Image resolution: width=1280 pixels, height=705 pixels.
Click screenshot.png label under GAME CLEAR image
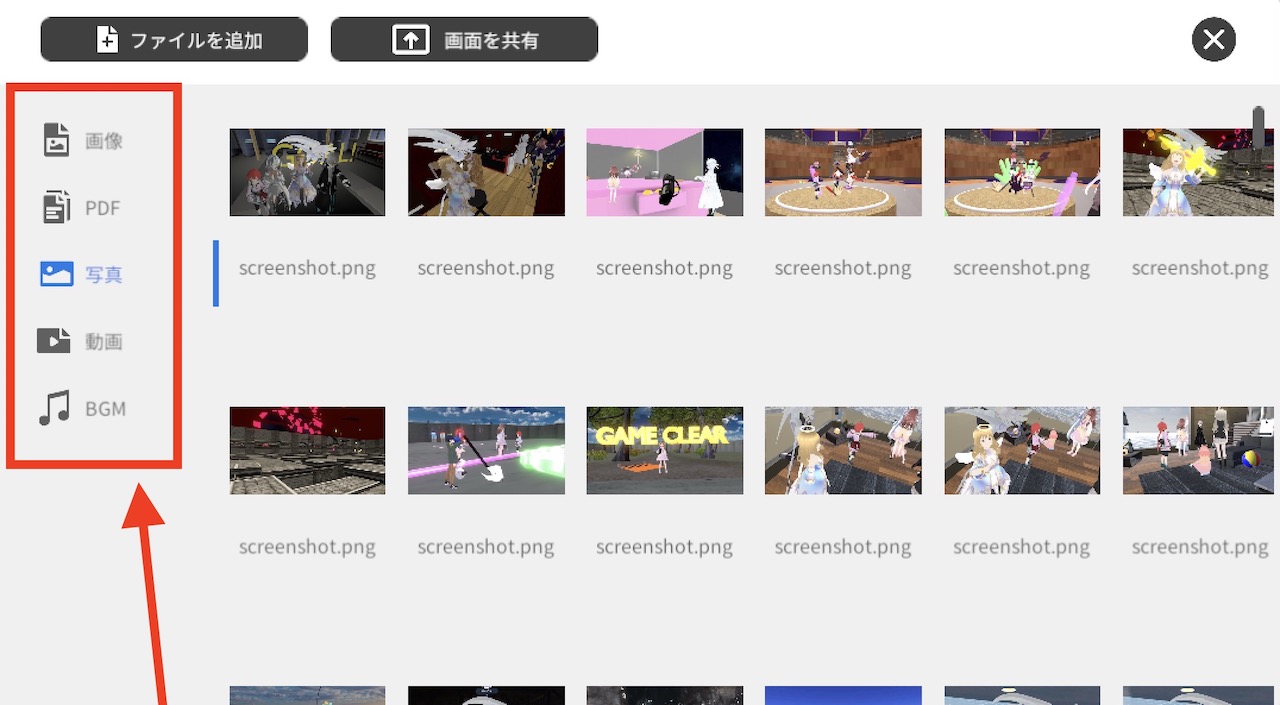pyautogui.click(x=664, y=547)
